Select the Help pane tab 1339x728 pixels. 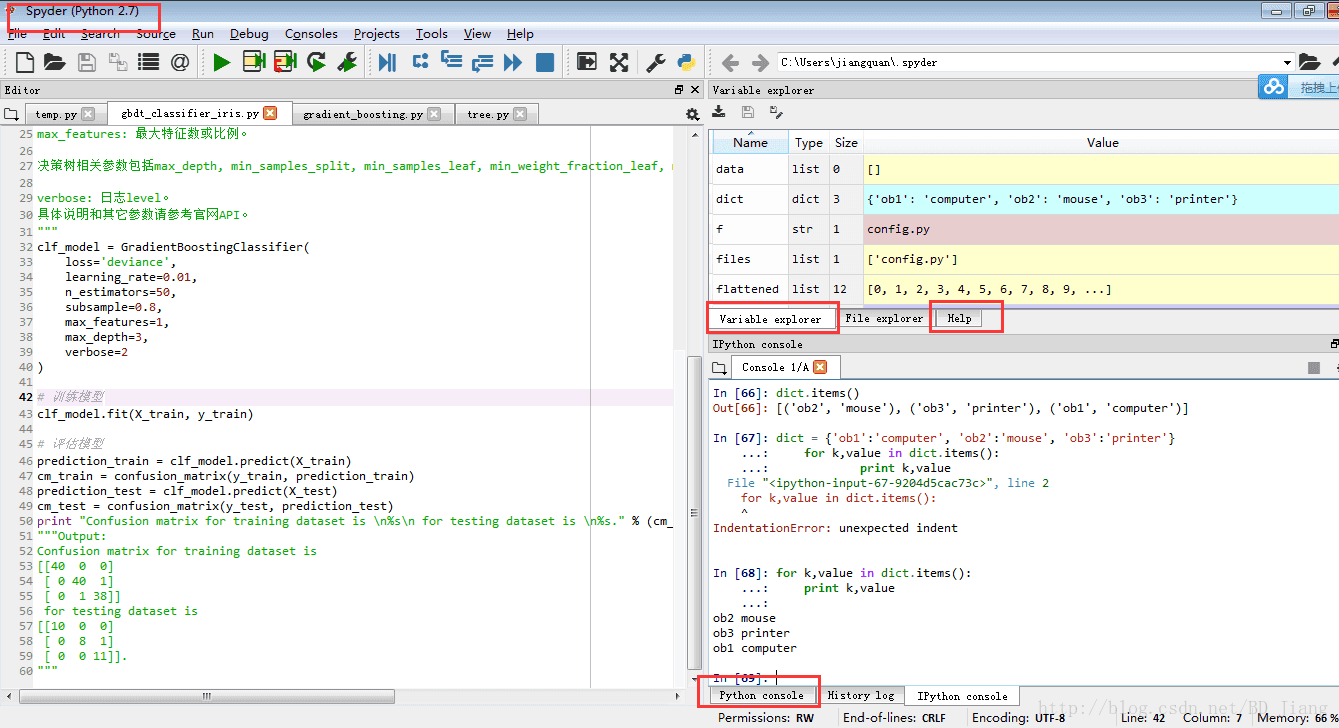(959, 318)
